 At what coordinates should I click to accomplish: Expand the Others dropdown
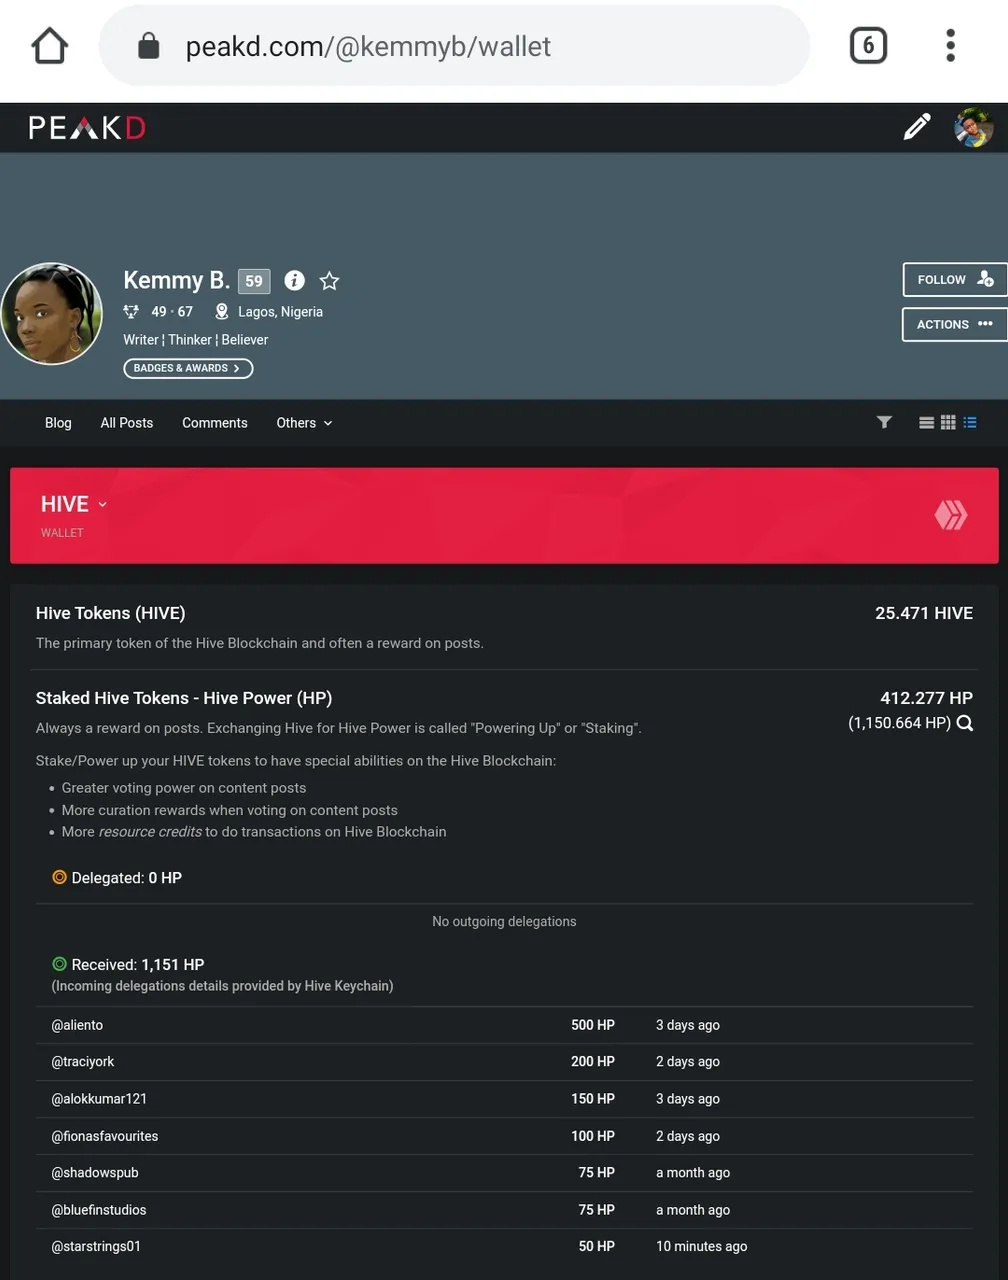[304, 423]
